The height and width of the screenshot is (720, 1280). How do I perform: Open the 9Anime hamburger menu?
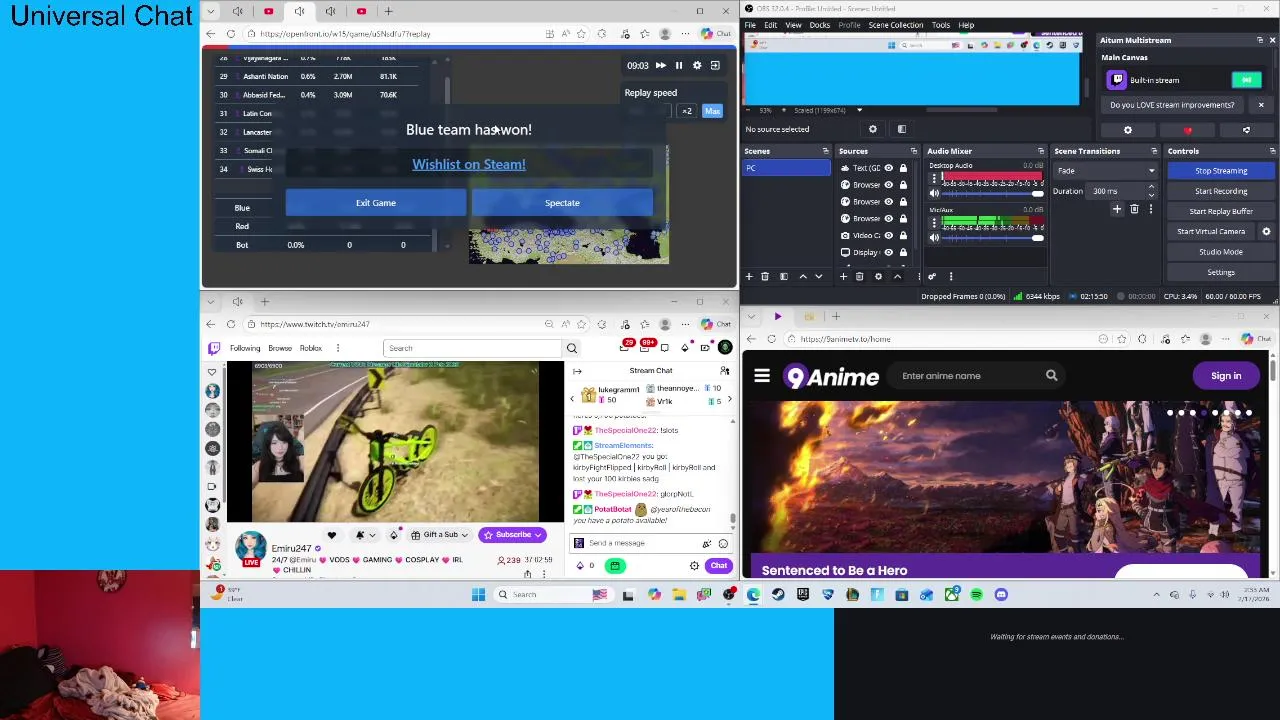[x=762, y=376]
